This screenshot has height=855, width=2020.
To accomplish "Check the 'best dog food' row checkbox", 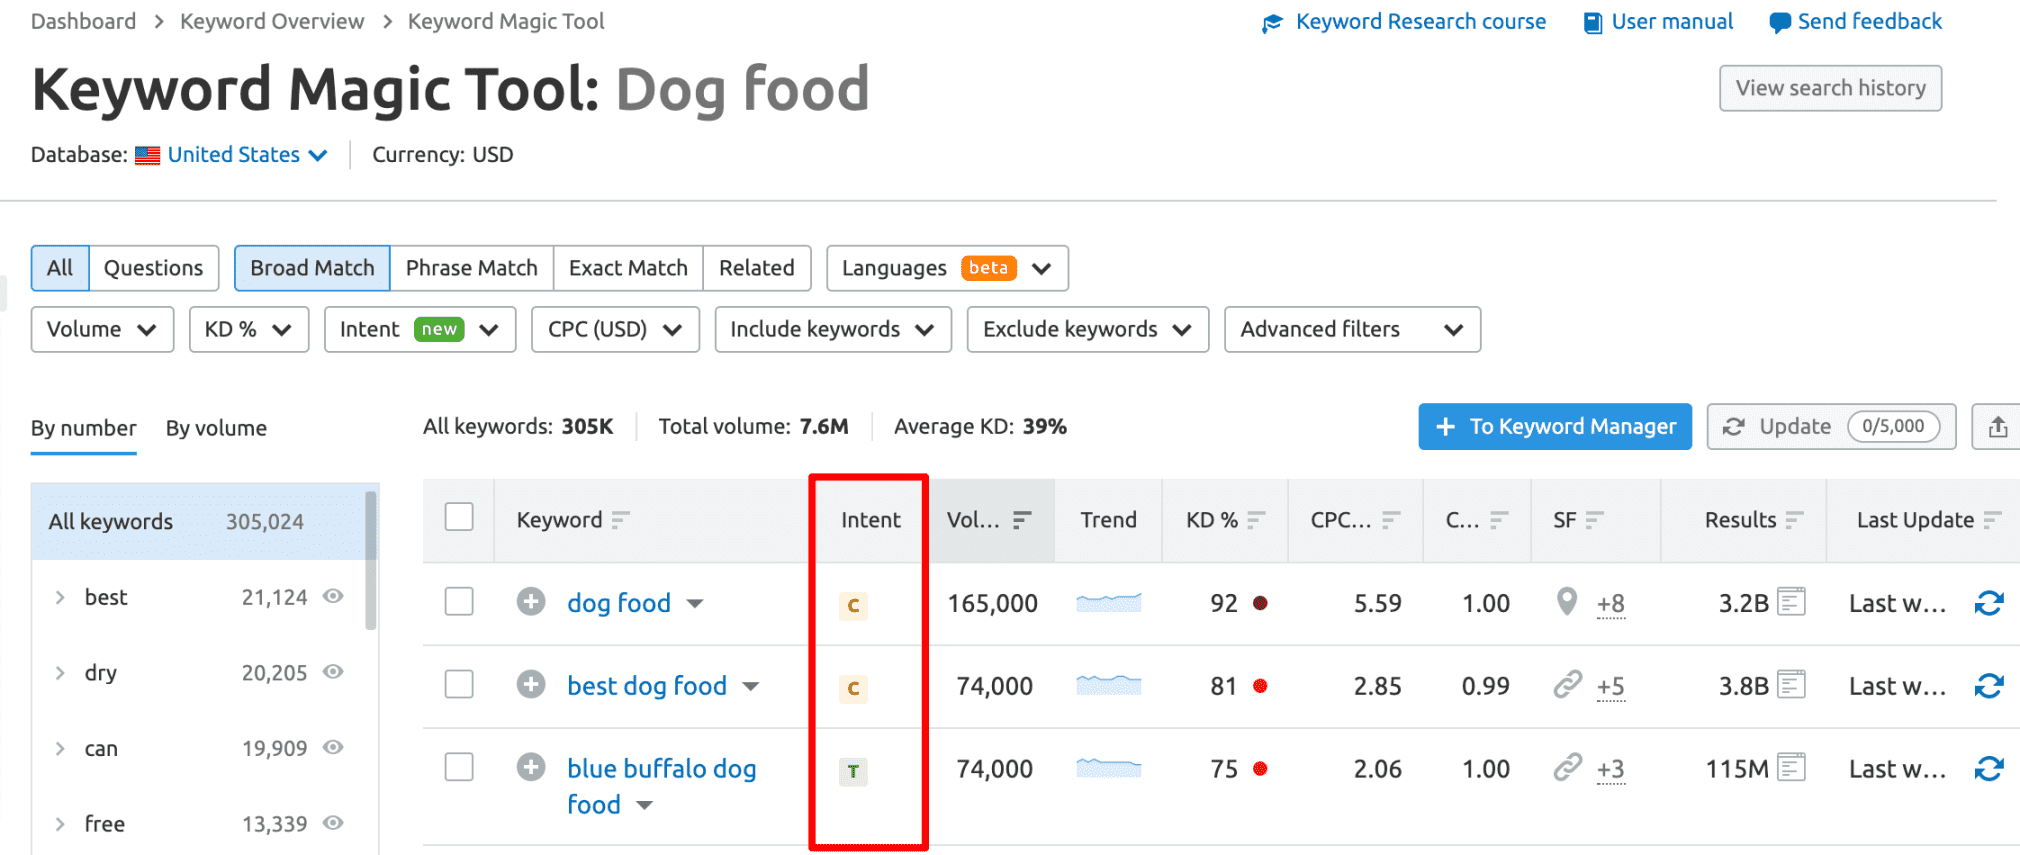I will click(x=459, y=684).
